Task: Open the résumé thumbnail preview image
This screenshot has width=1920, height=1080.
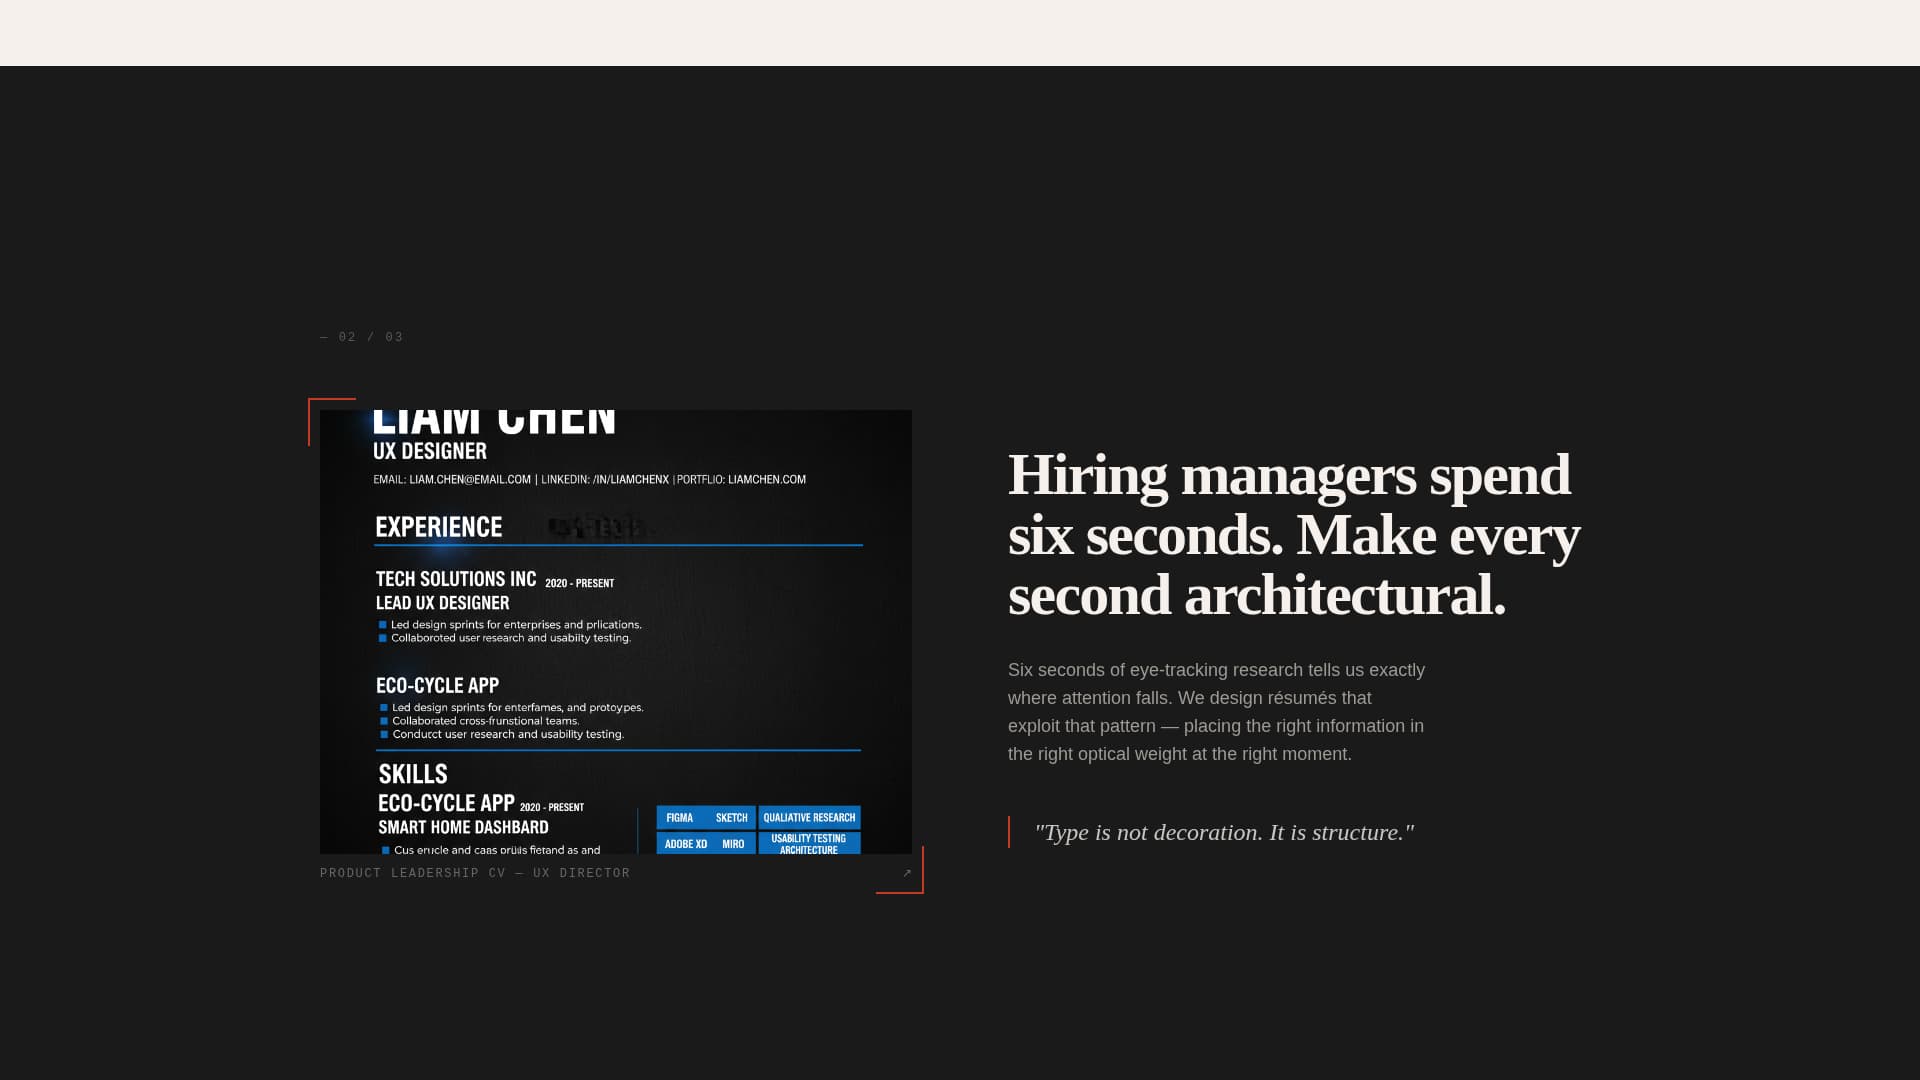Action: click(615, 630)
